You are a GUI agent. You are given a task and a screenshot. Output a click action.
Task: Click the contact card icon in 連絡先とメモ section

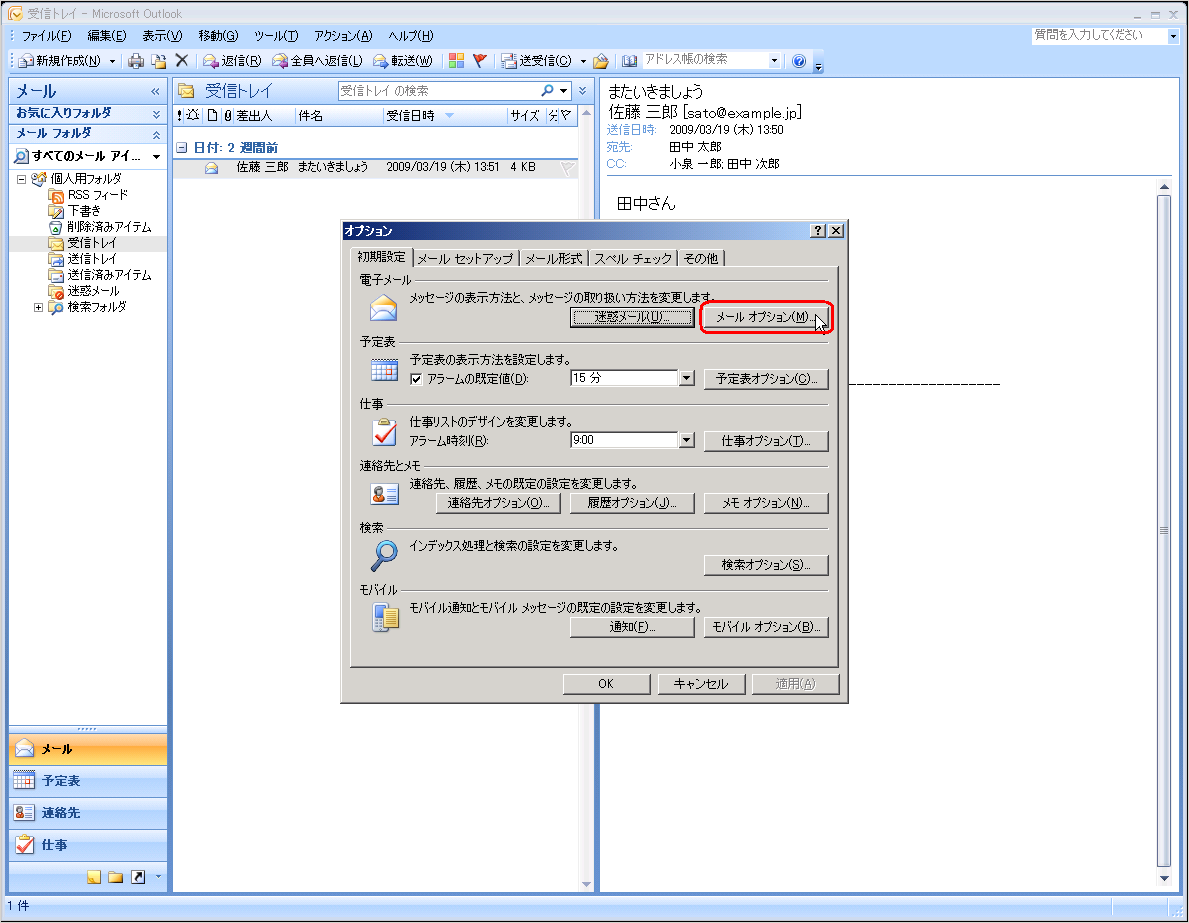click(x=384, y=494)
